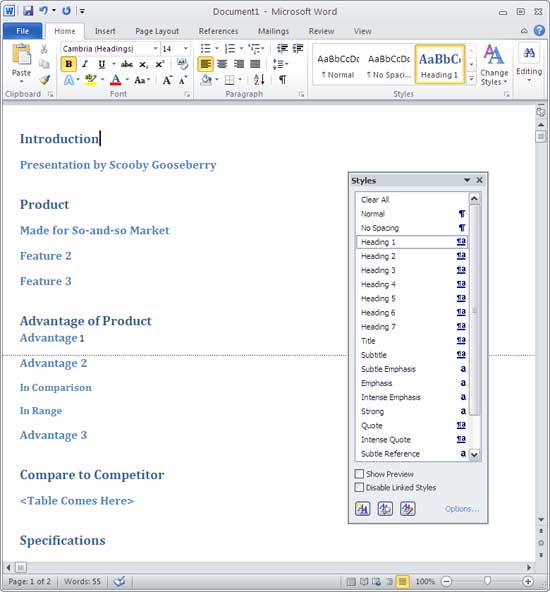The height and width of the screenshot is (592, 550).
Task: Click the Bullets list icon
Action: click(x=205, y=48)
